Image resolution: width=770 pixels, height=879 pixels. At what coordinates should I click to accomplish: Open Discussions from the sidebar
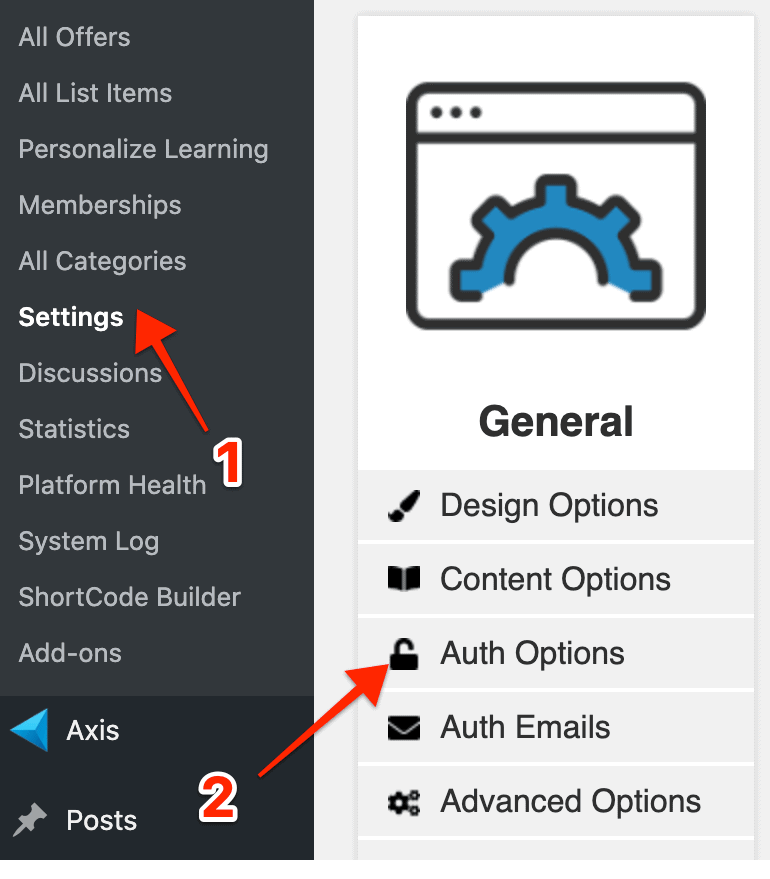click(x=90, y=373)
